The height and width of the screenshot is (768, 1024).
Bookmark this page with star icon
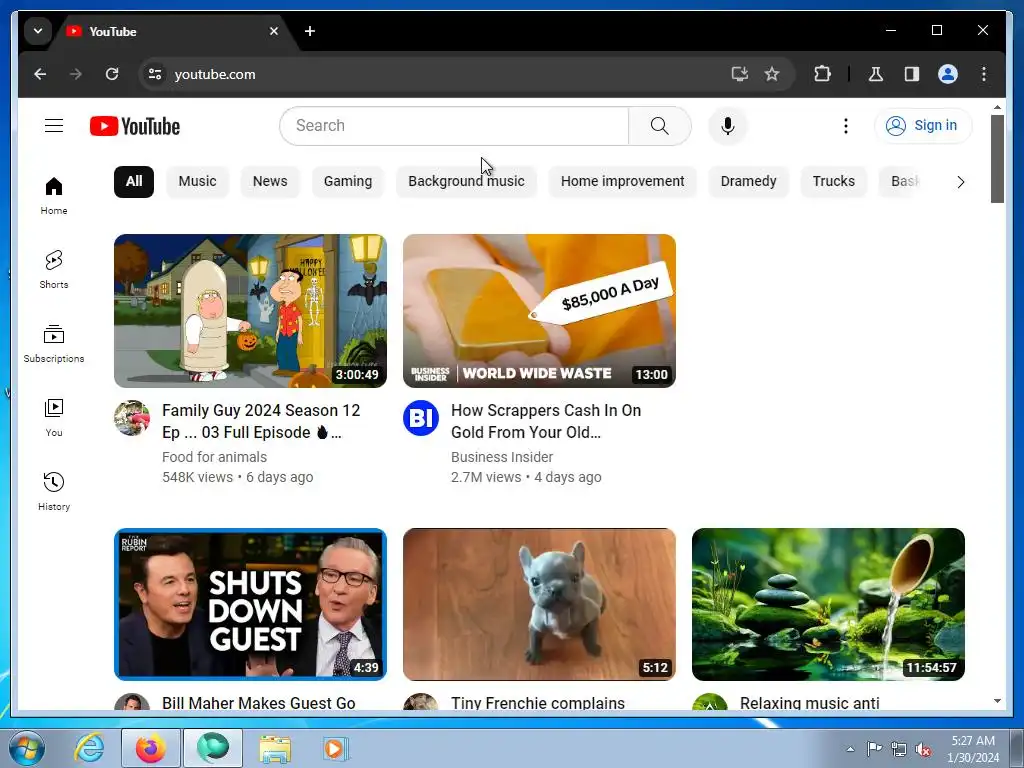(772, 74)
